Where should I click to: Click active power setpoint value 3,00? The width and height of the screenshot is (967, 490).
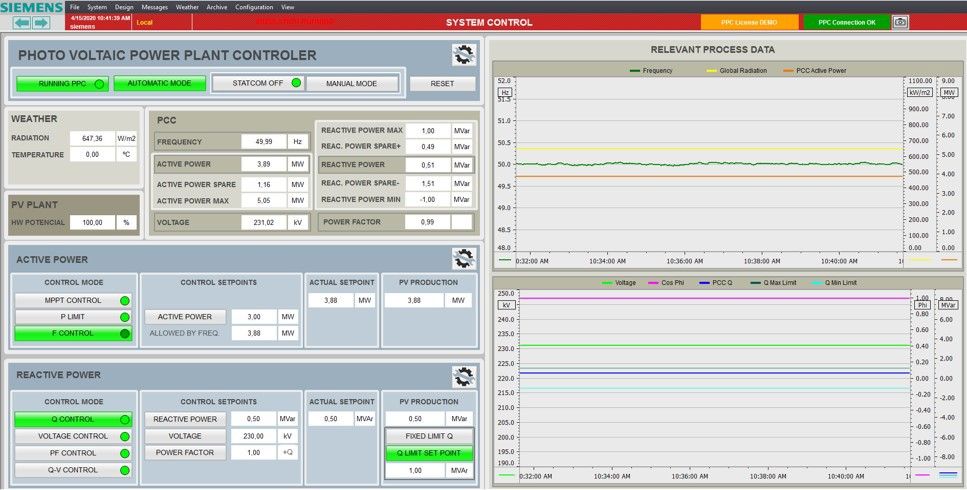[253, 317]
